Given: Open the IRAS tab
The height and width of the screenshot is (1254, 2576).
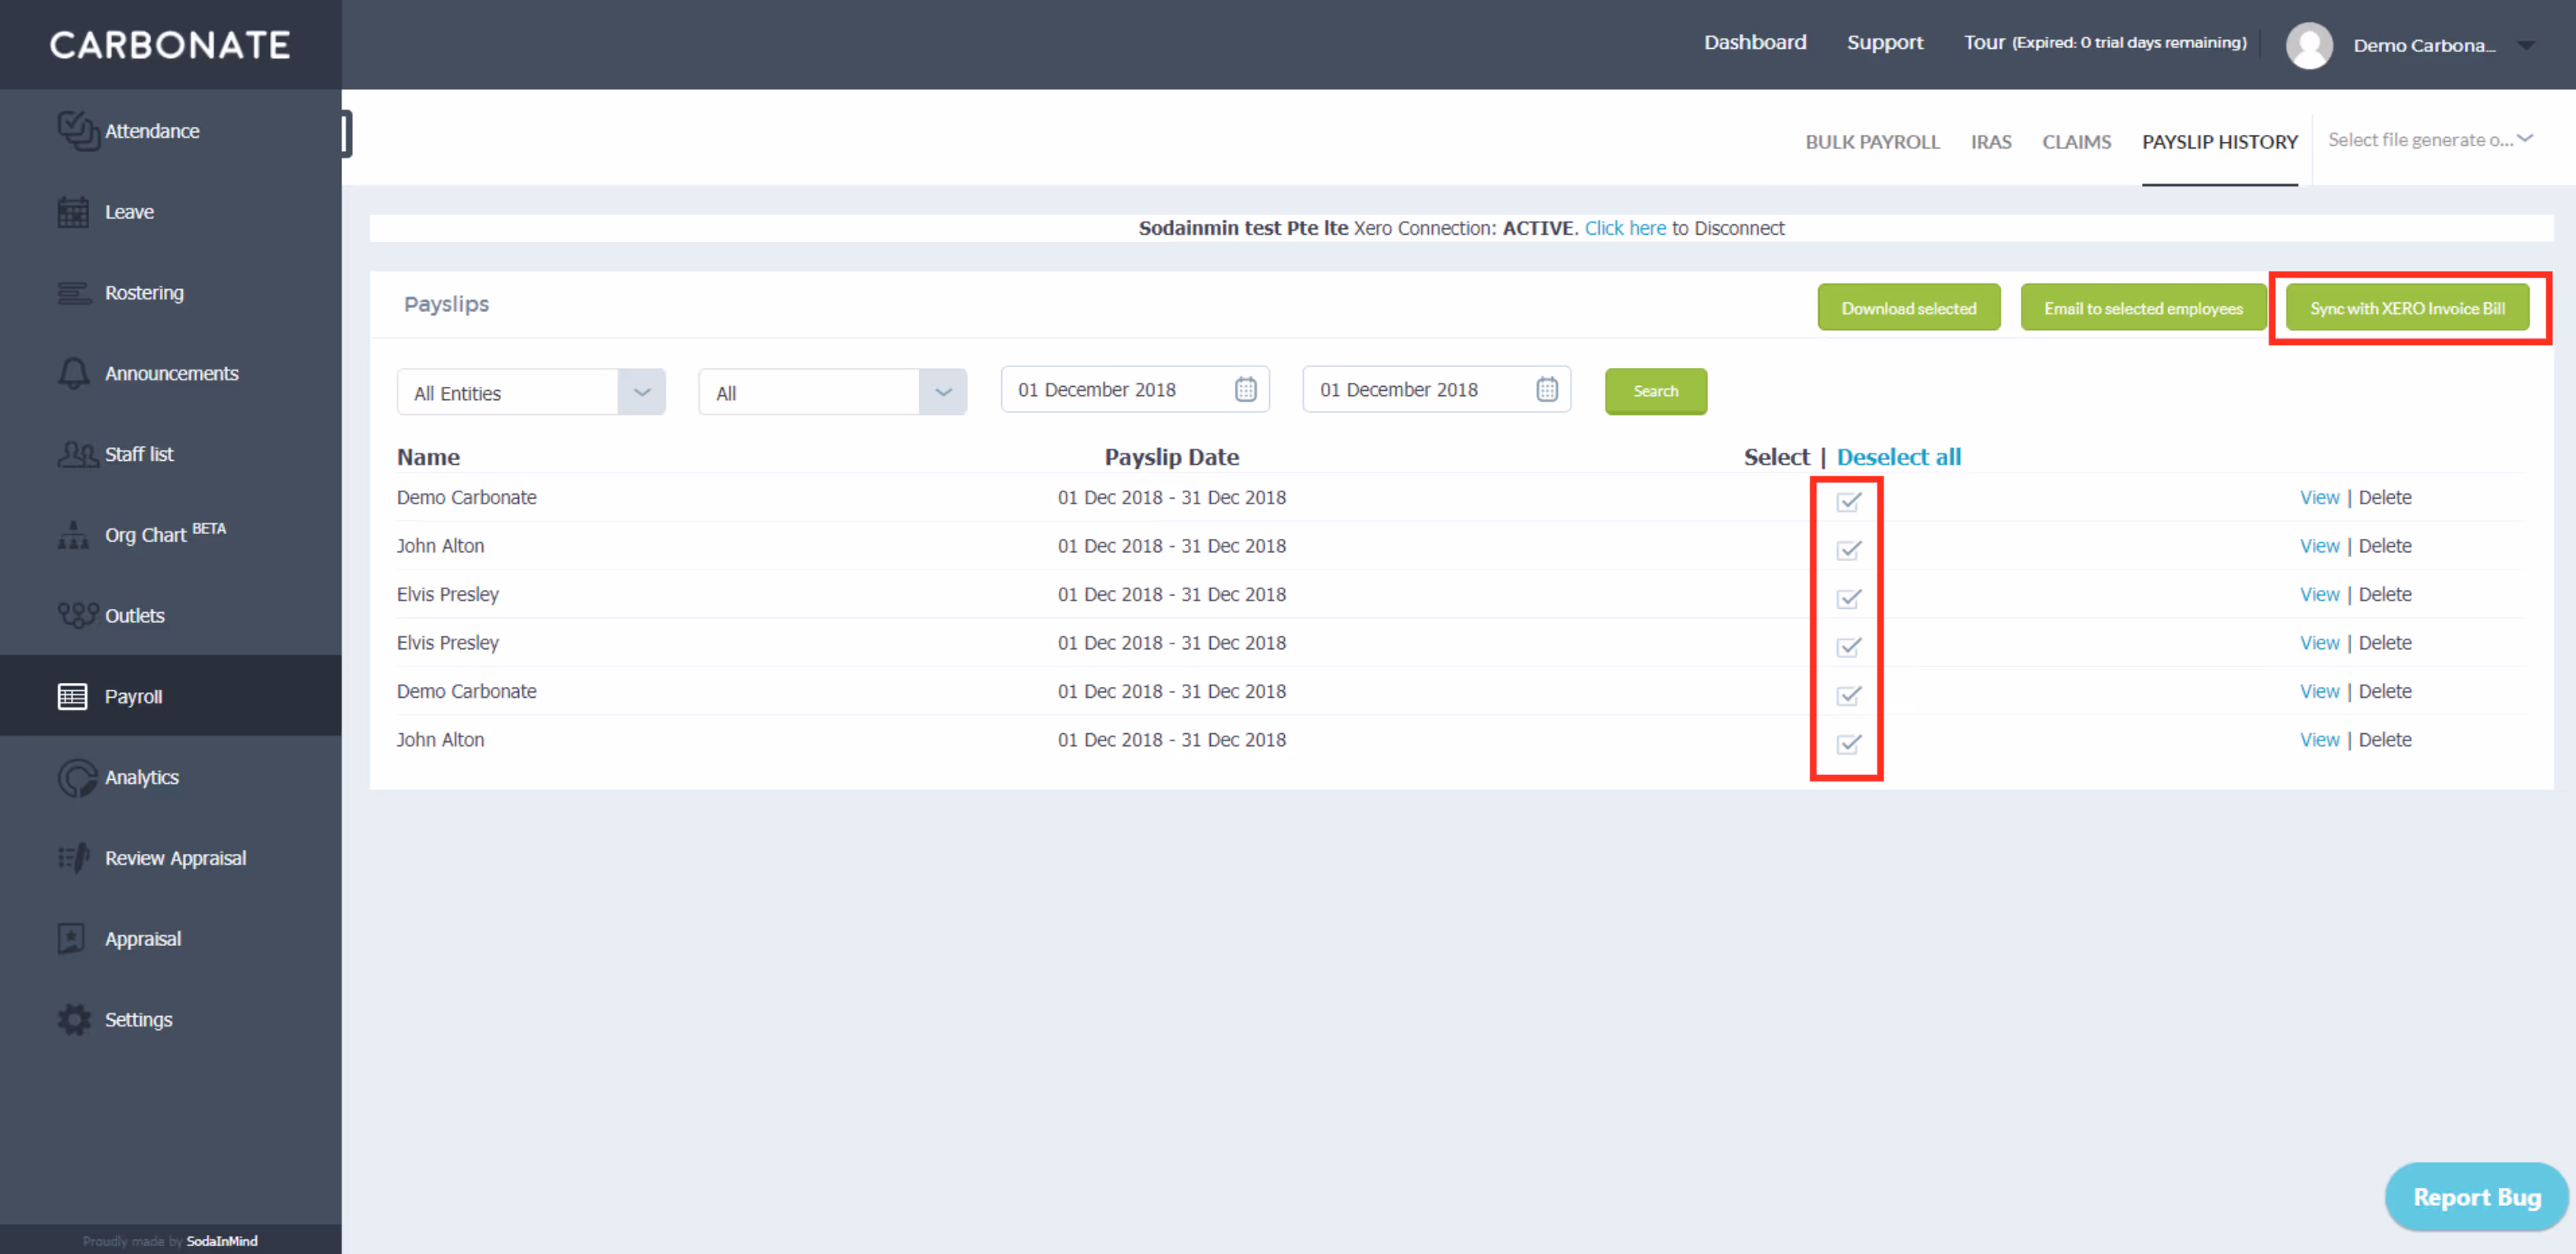Looking at the screenshot, I should coord(1991,142).
